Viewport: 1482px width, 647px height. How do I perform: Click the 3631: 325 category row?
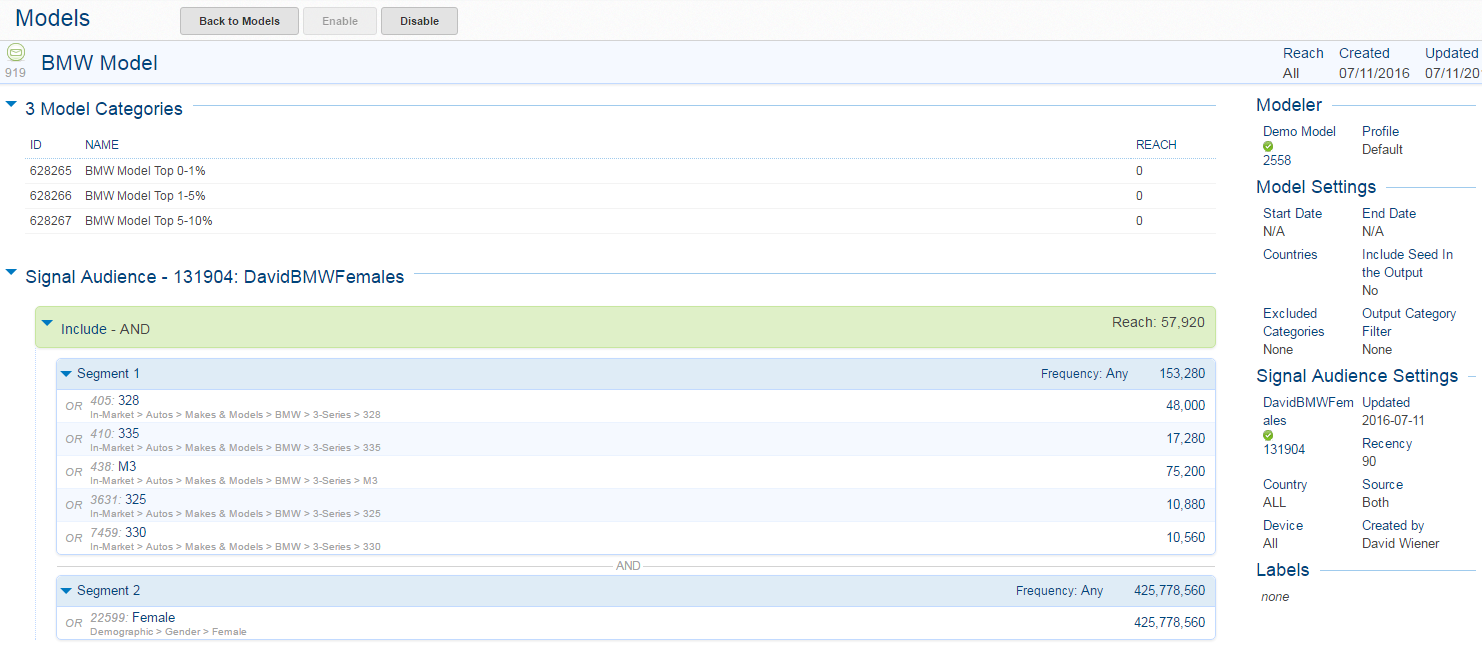[x=636, y=505]
